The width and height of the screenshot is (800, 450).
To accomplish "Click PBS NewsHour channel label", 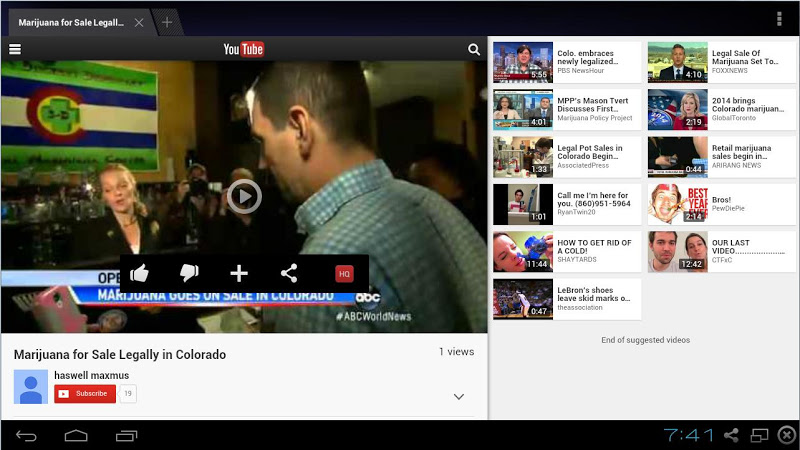I will [581, 71].
